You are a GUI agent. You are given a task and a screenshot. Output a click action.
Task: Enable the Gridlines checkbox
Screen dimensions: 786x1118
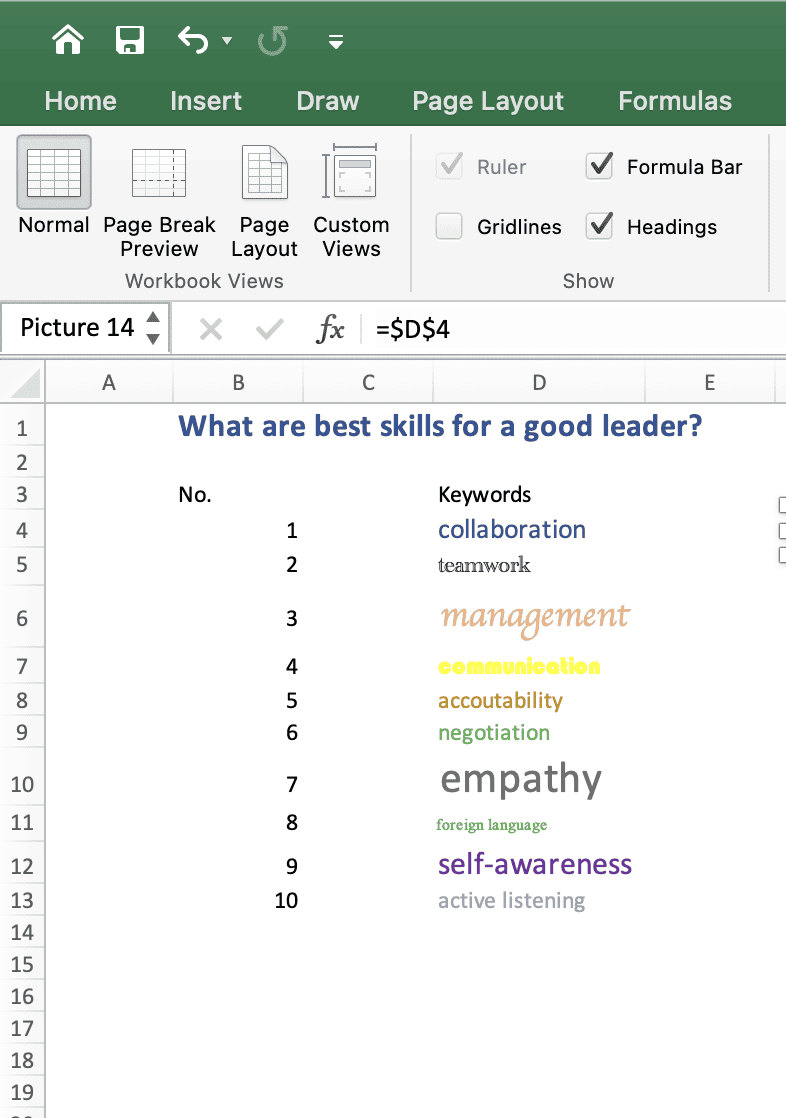point(449,226)
